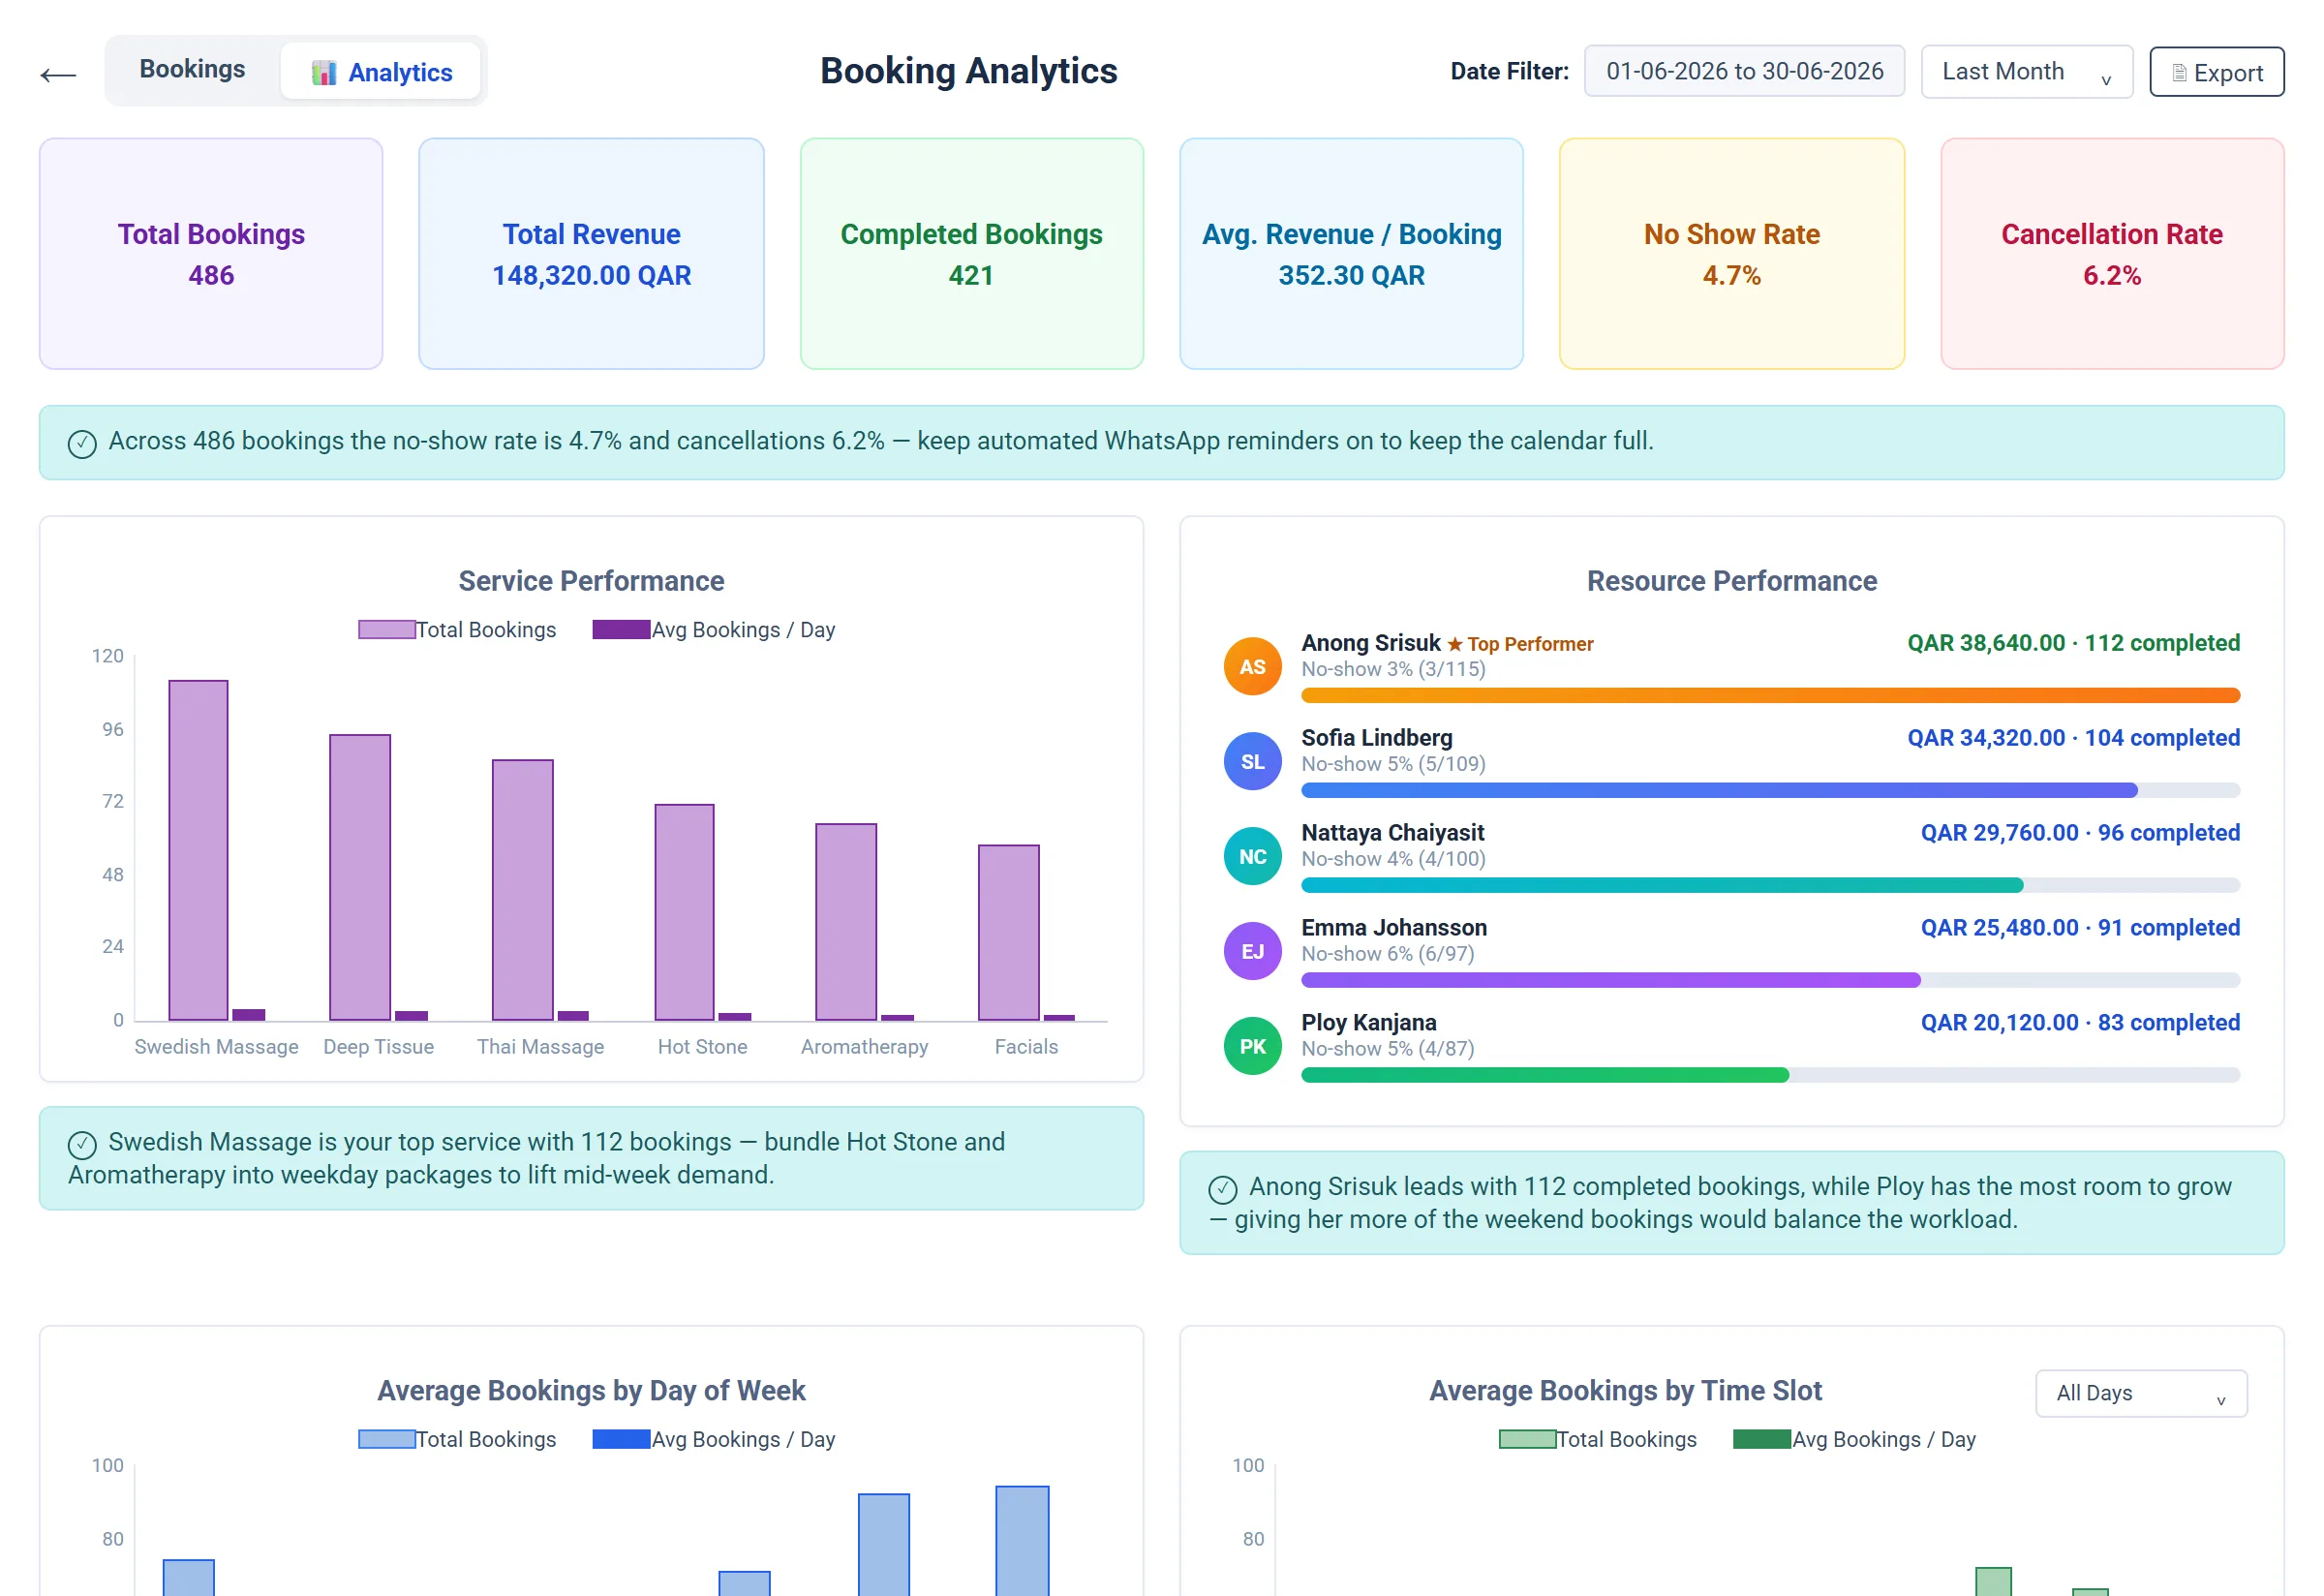This screenshot has height=1596, width=2324.
Task: Open the All Days time slot dropdown
Action: pyautogui.click(x=2141, y=1393)
